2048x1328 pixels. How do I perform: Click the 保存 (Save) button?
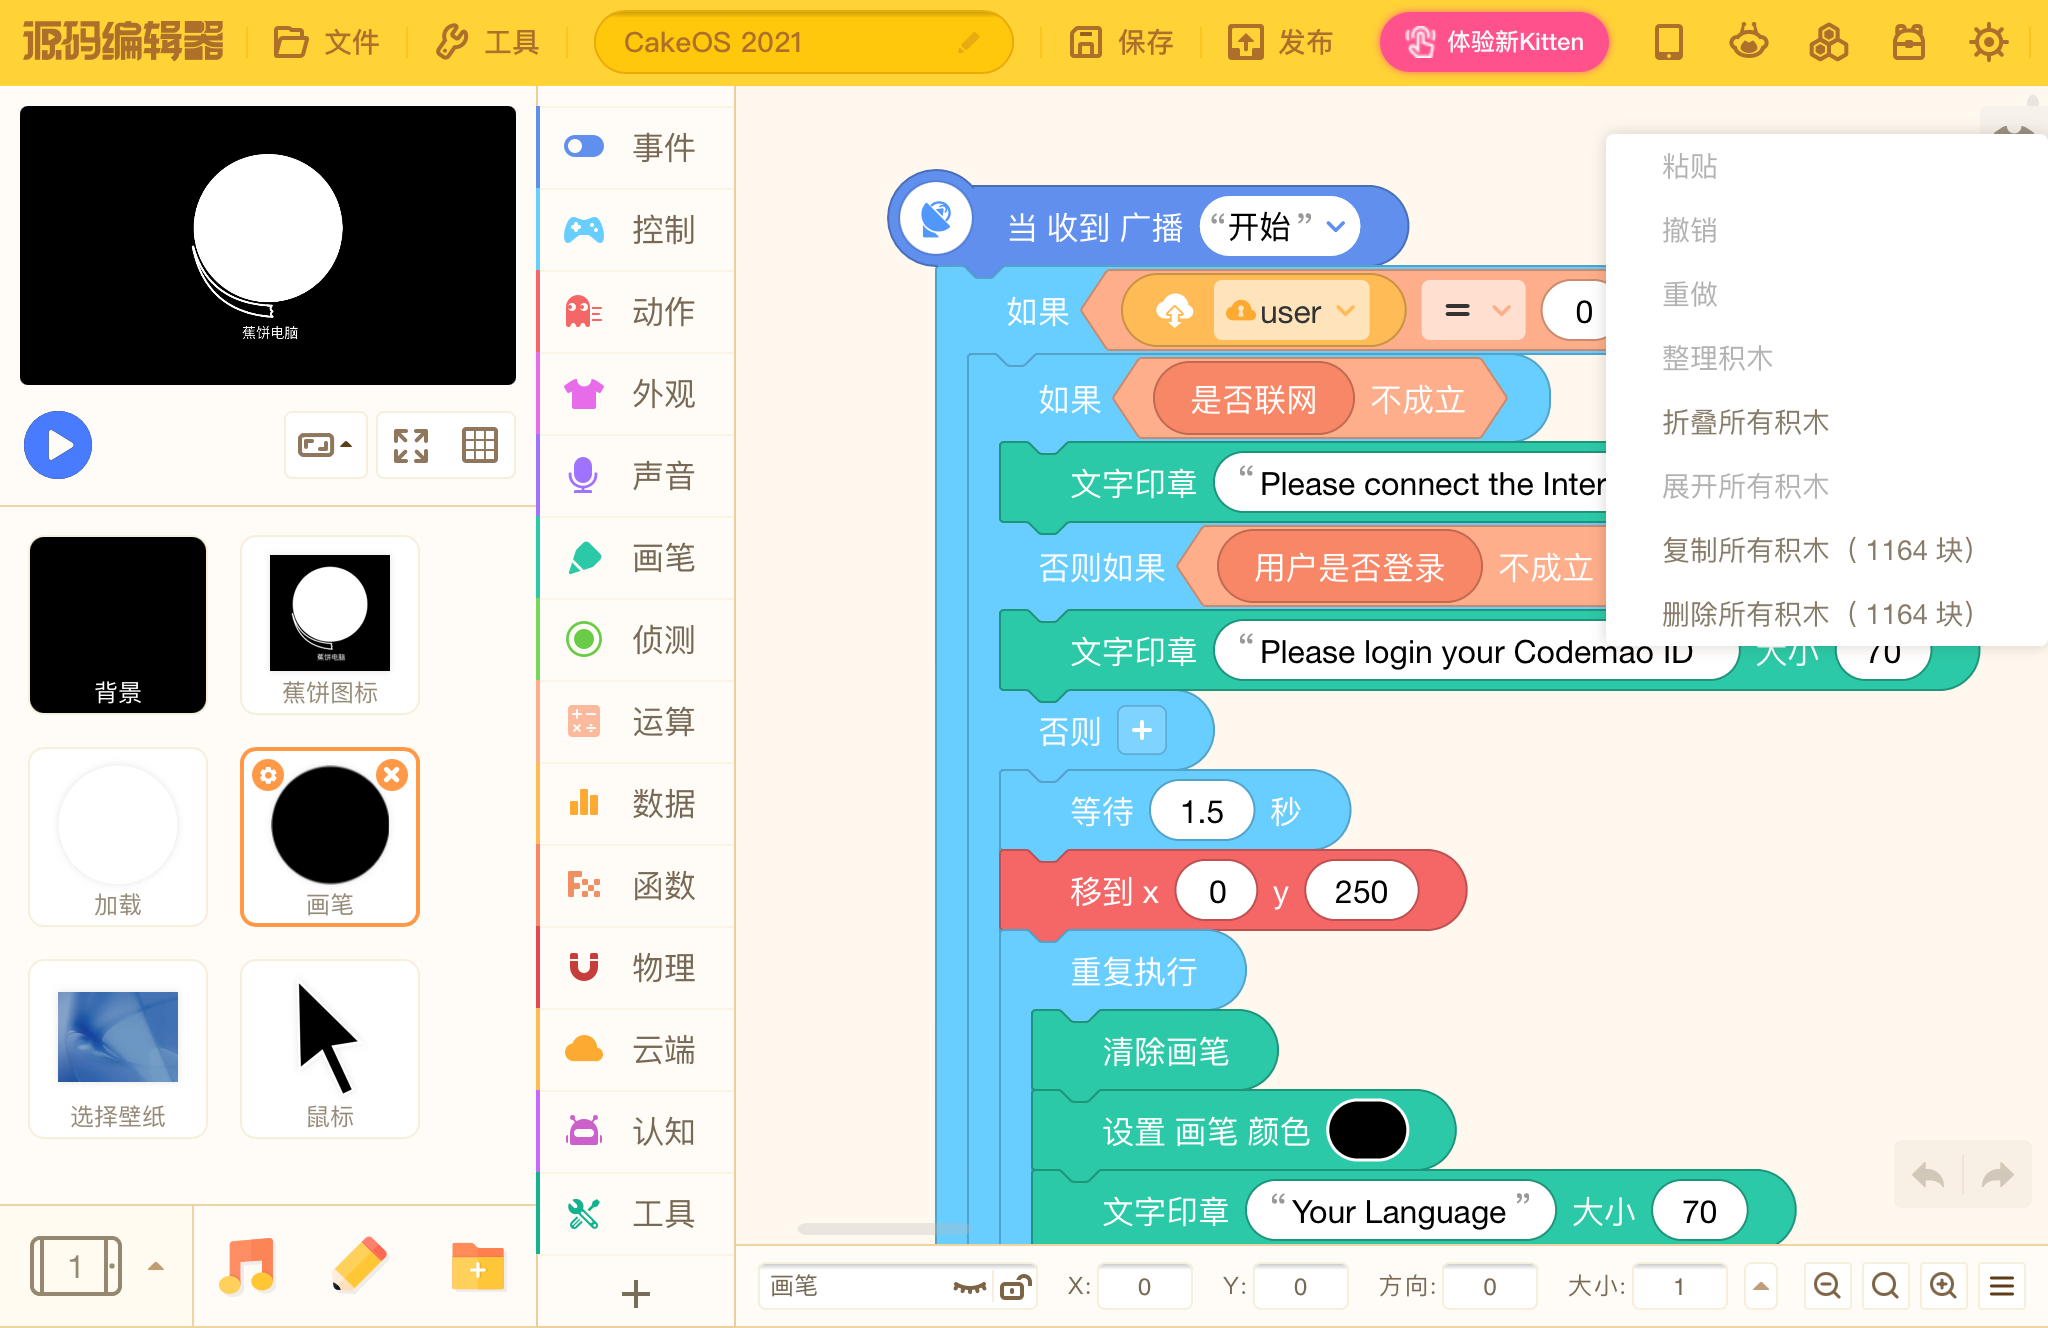(x=1121, y=42)
